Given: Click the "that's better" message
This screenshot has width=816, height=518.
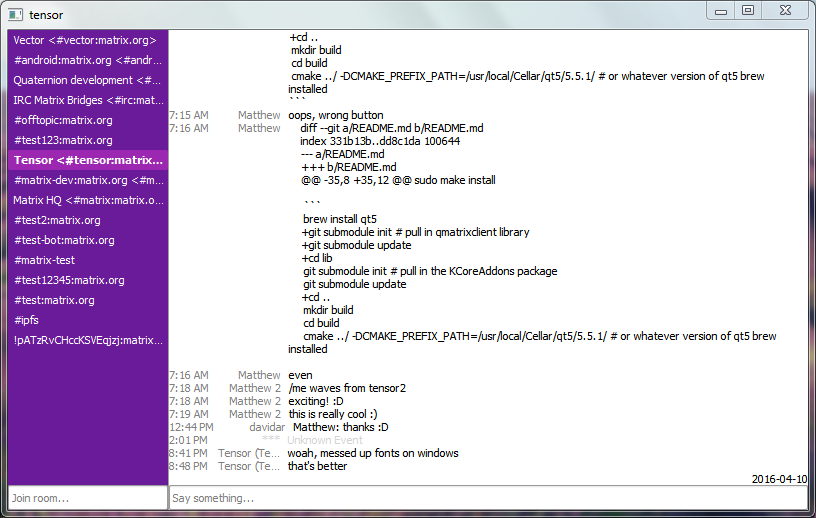Looking at the screenshot, I should (317, 466).
